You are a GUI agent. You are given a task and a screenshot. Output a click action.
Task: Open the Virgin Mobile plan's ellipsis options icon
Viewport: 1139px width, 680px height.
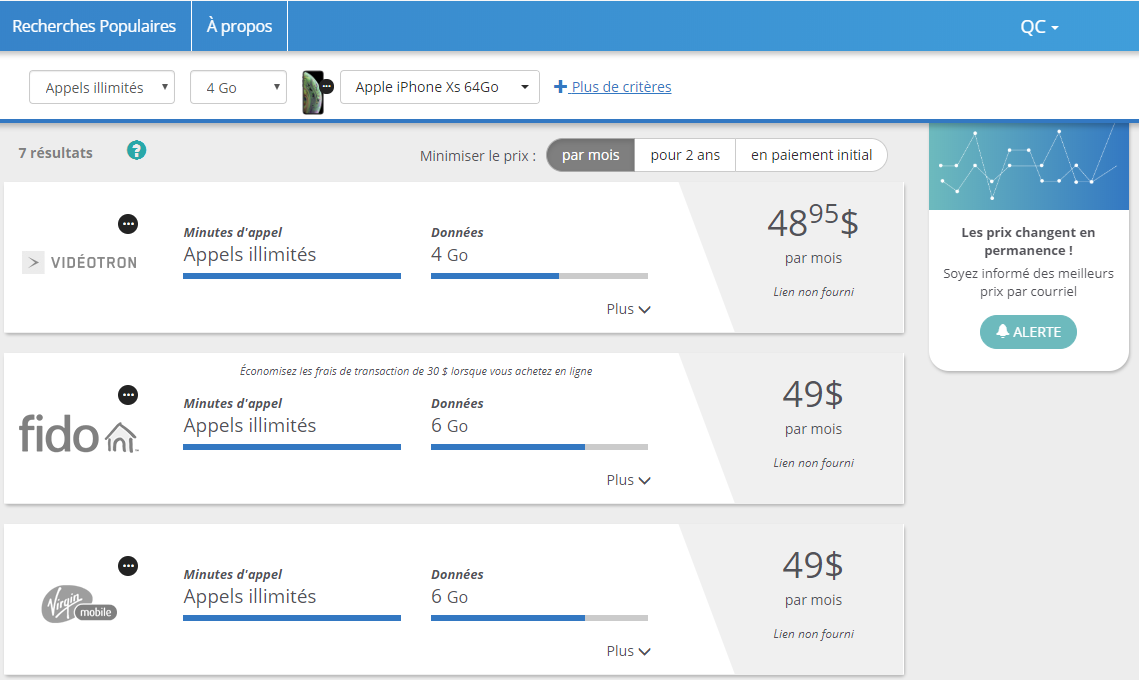tap(128, 566)
